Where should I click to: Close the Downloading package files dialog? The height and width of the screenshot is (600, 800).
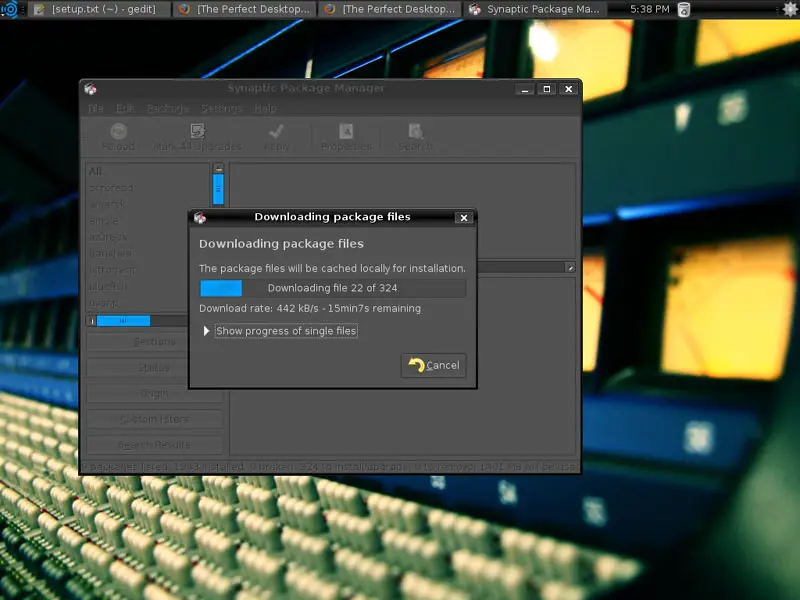pos(464,218)
